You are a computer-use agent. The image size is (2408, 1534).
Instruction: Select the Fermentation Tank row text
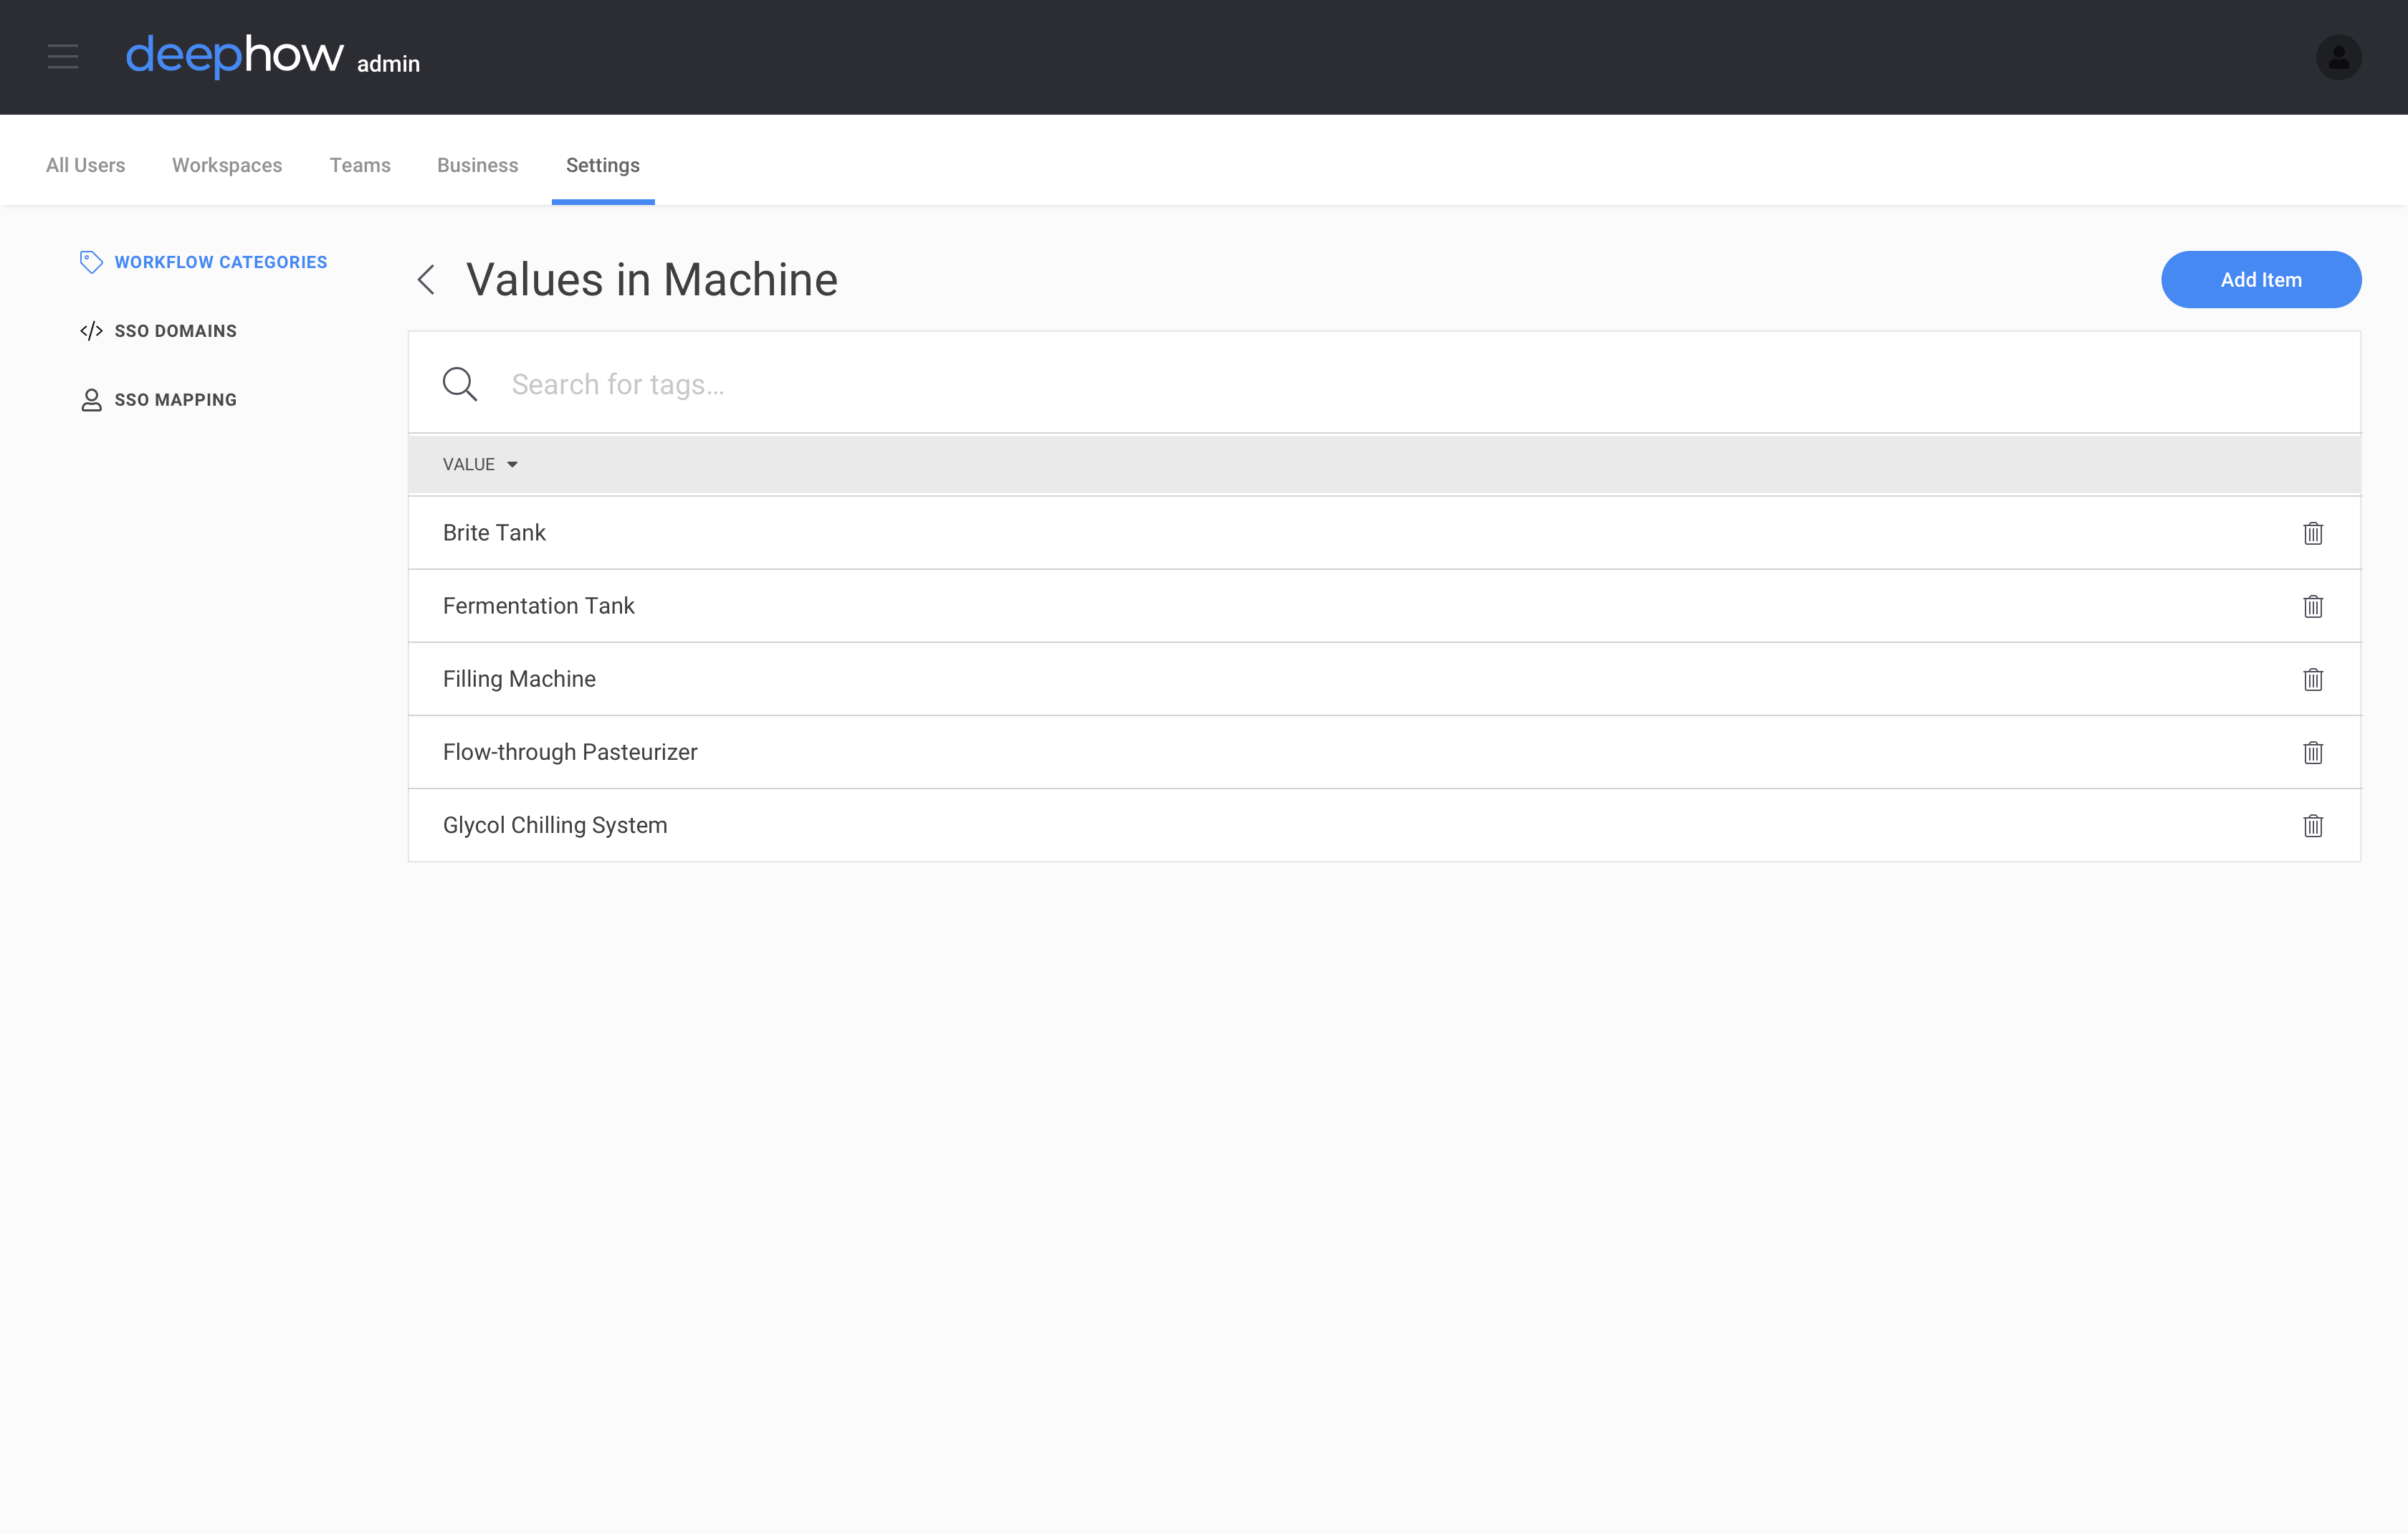(539, 606)
